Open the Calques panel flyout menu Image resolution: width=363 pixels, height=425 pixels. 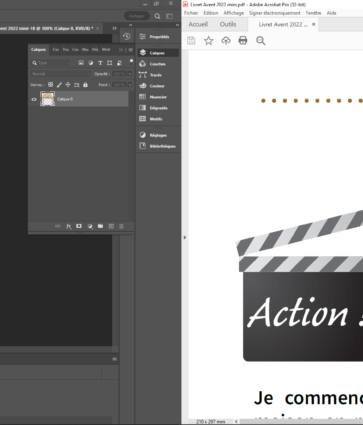coord(131,50)
